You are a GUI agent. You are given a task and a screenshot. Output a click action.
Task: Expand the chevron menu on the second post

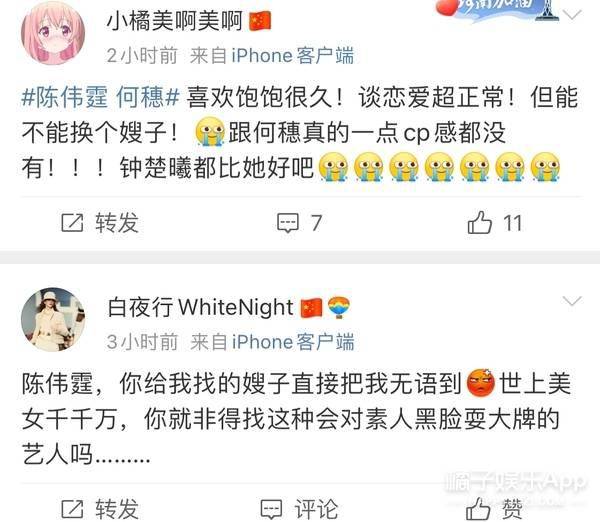point(573,301)
